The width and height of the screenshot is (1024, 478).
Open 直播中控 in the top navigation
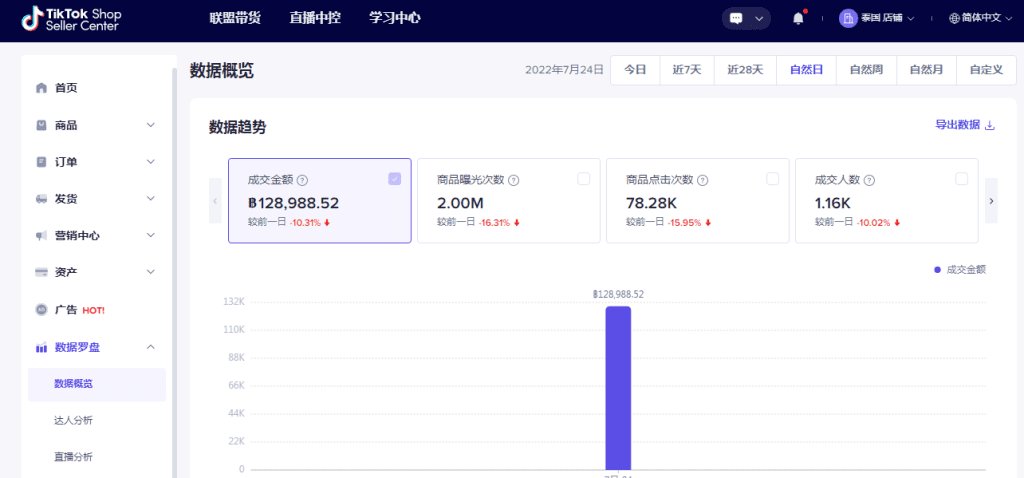tap(315, 18)
